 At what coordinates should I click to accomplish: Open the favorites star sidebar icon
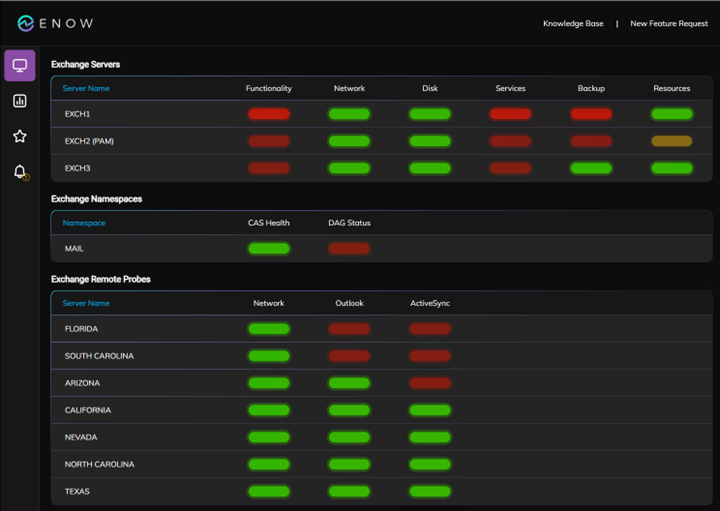pyautogui.click(x=19, y=136)
